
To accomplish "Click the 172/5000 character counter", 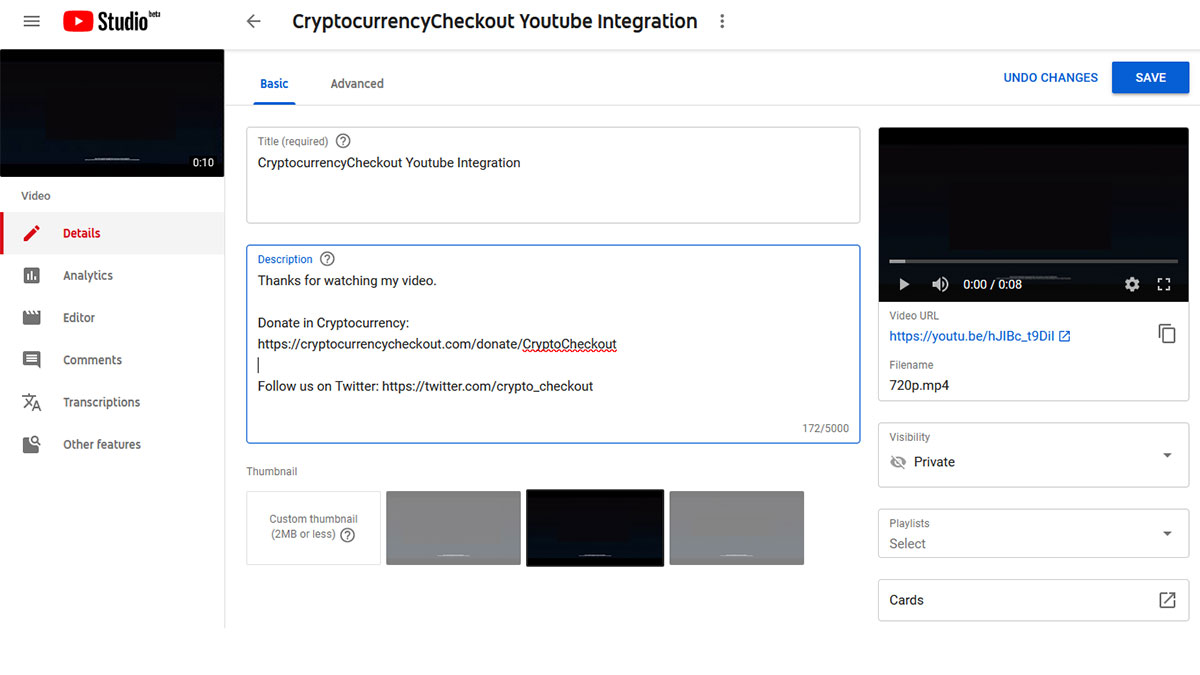I will [825, 428].
